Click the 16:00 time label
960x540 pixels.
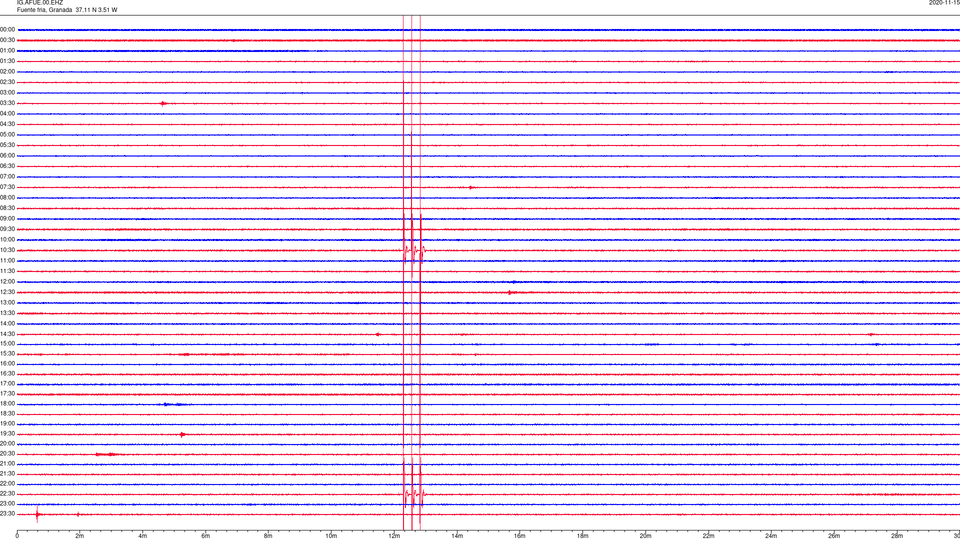7,364
